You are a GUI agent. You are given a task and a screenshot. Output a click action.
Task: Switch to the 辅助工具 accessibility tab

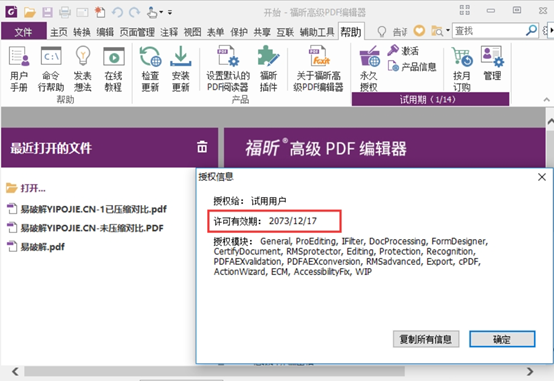[x=317, y=32]
